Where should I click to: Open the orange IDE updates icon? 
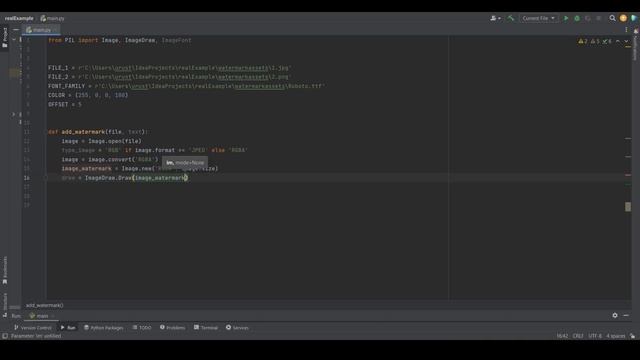coord(623,18)
